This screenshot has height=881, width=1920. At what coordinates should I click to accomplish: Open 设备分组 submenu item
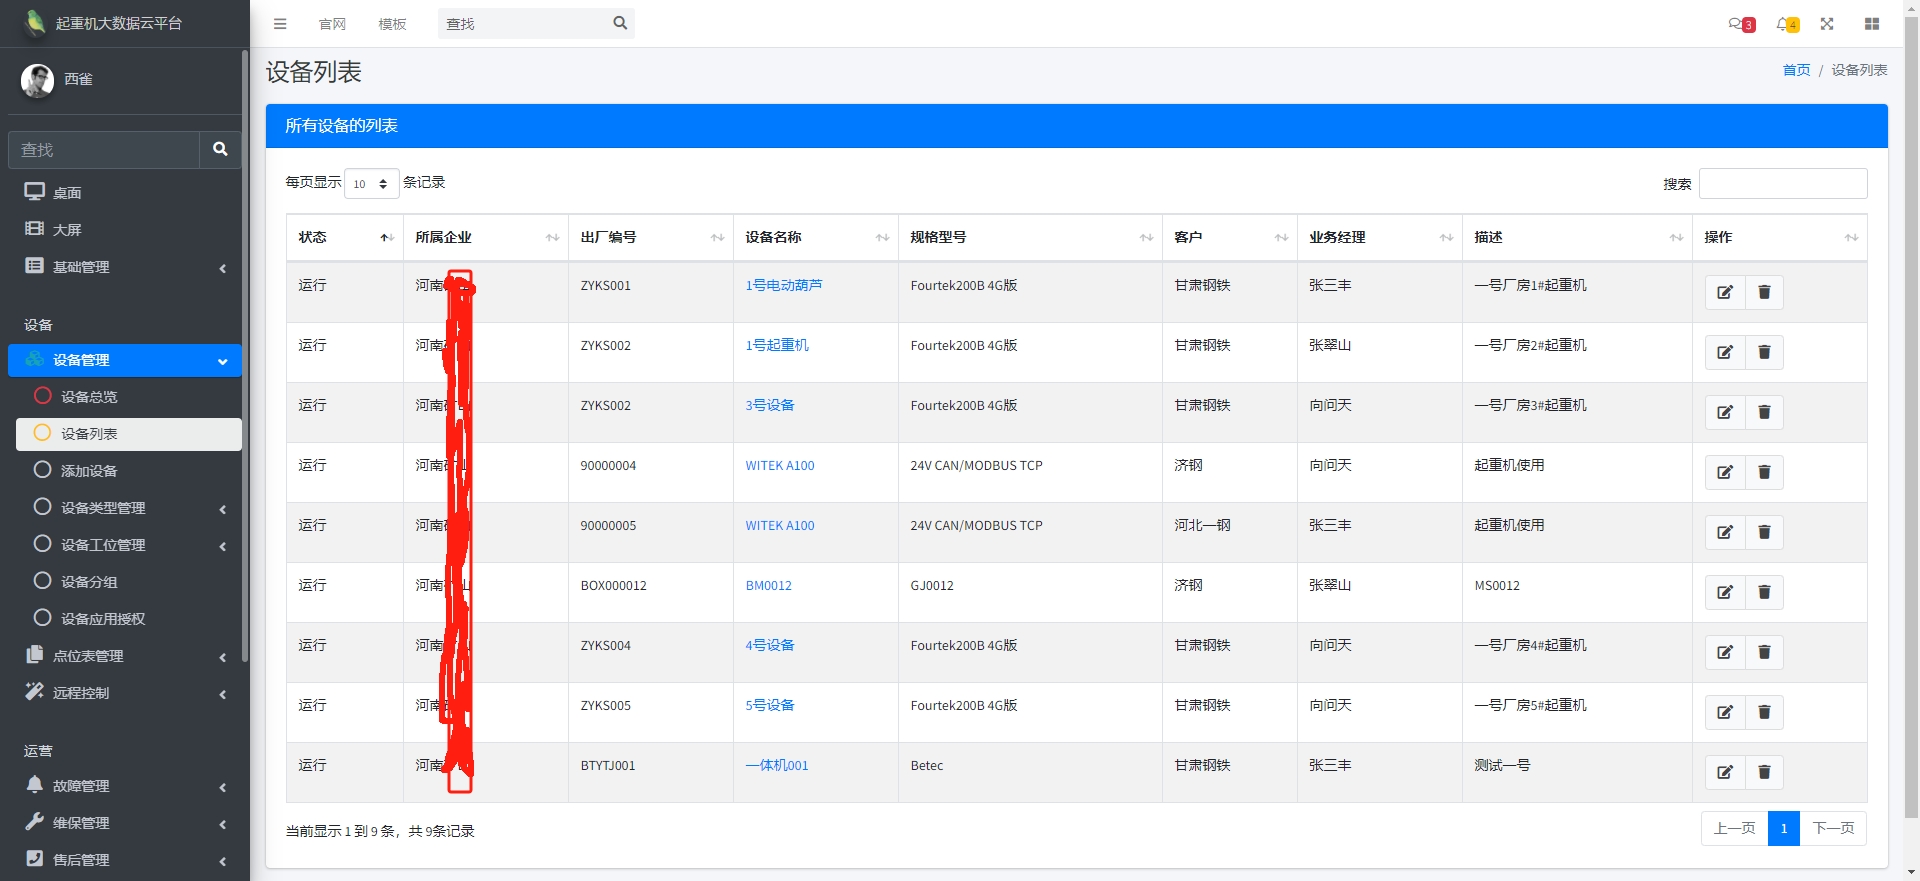pyautogui.click(x=129, y=582)
